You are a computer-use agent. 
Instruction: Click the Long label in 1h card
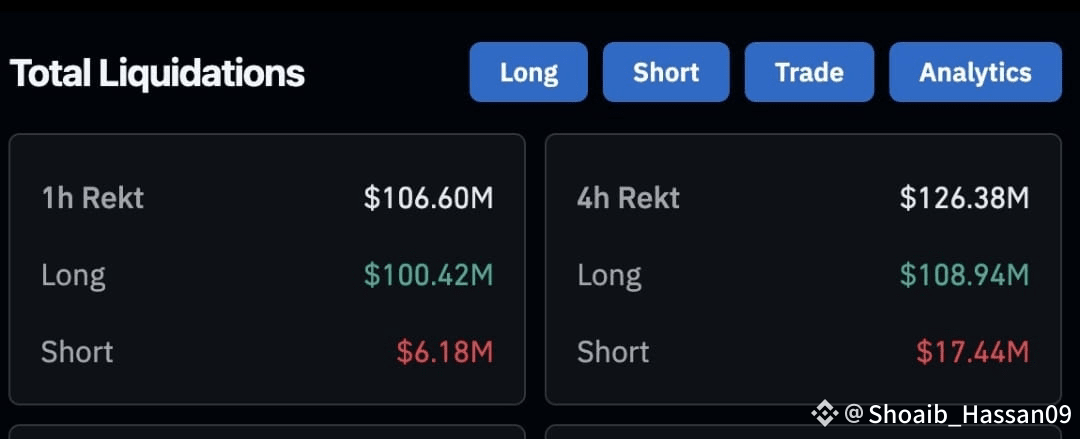tap(74, 276)
